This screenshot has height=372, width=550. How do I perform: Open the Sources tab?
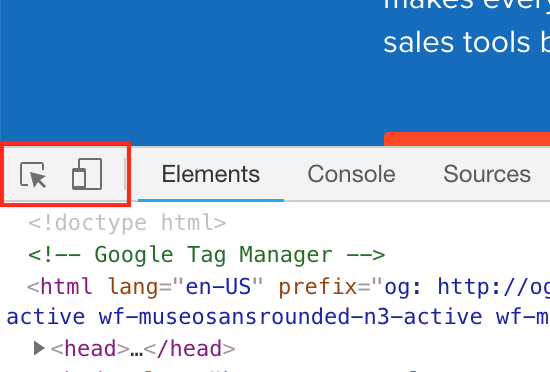click(487, 174)
